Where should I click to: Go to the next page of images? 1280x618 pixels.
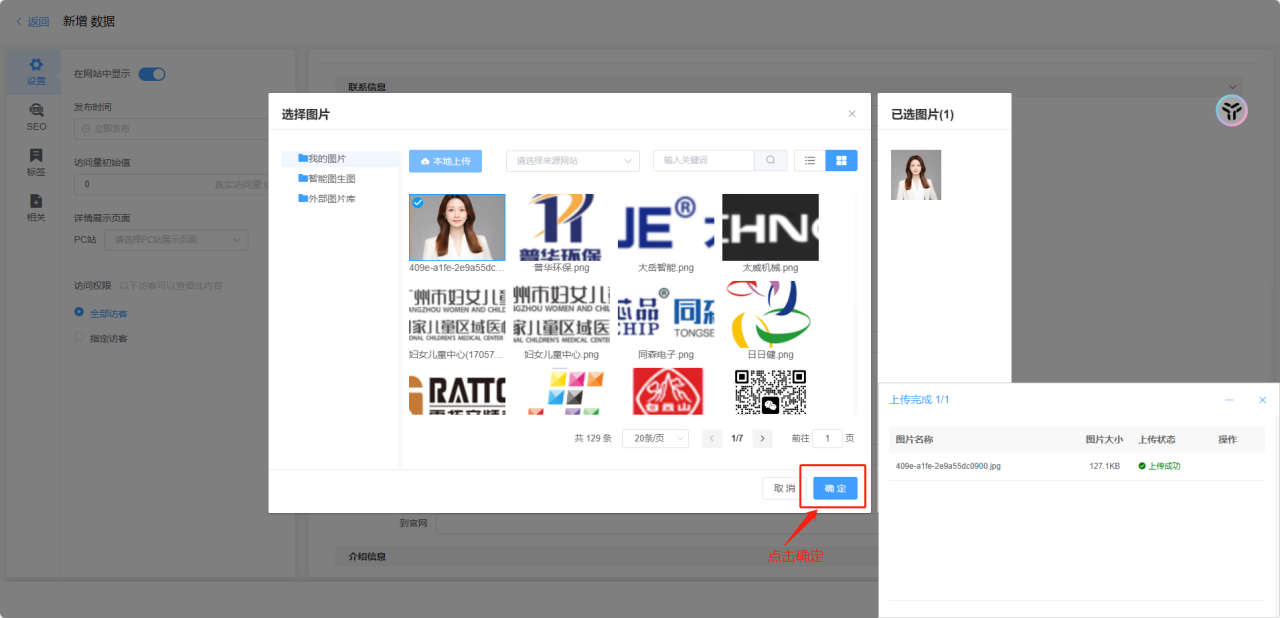[x=762, y=438]
